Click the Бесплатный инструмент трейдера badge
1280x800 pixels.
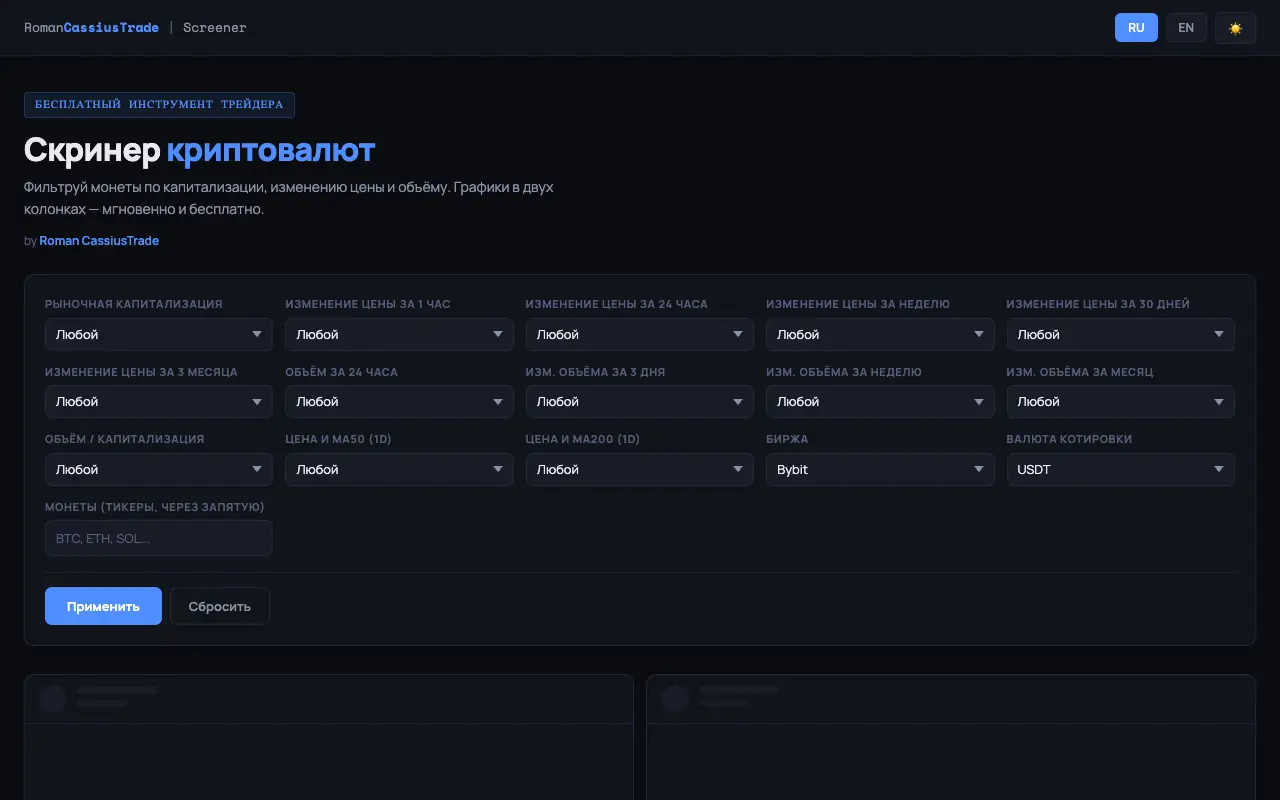click(159, 104)
